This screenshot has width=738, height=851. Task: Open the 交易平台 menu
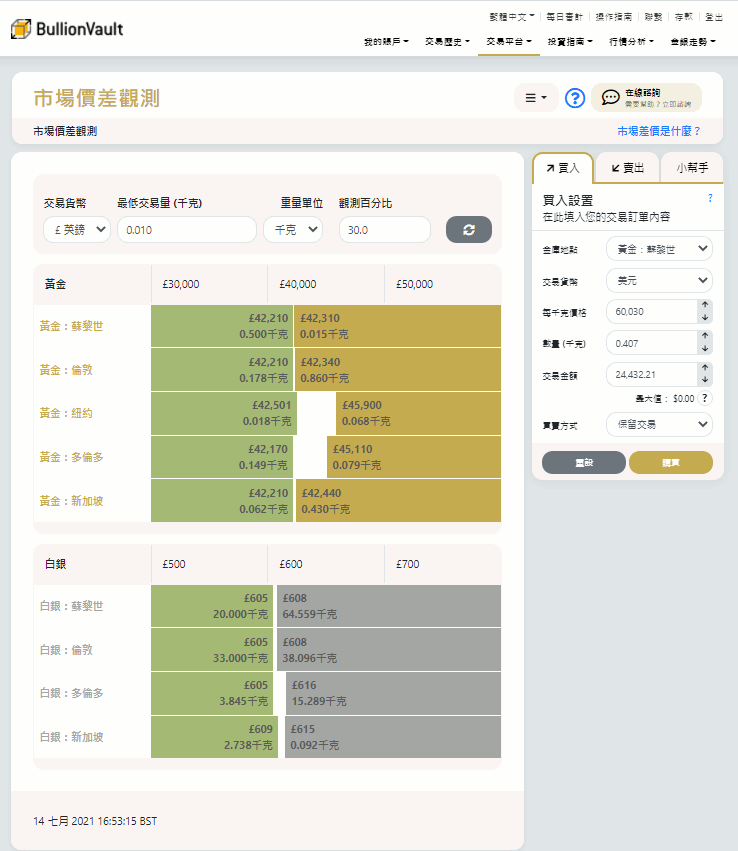[508, 42]
